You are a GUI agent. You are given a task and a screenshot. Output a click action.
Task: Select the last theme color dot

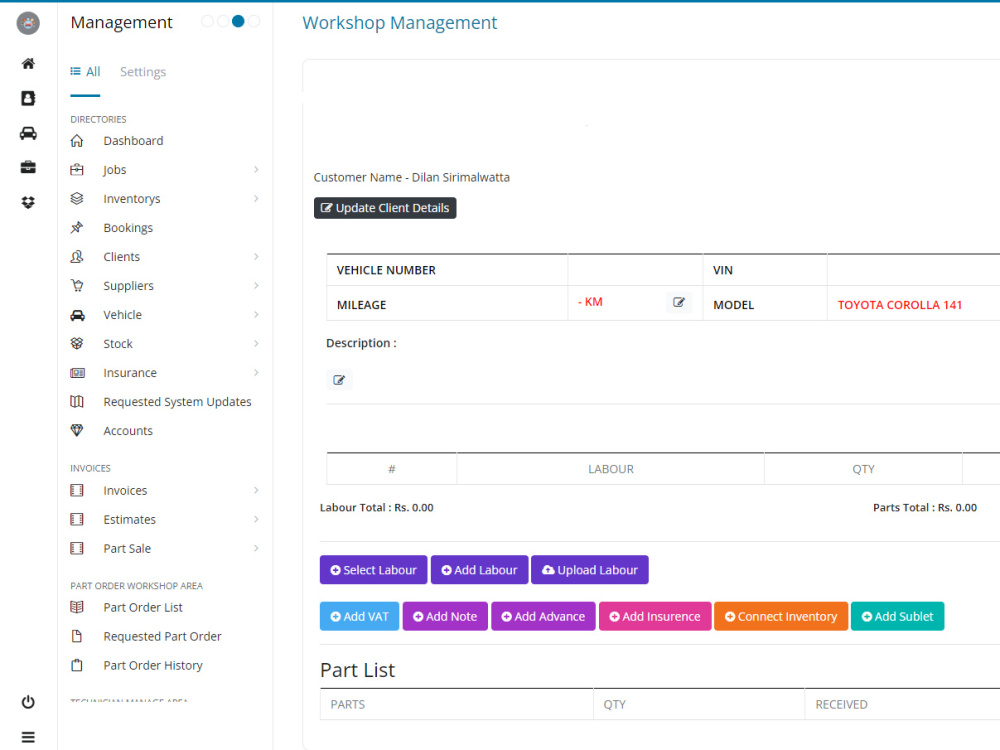pyautogui.click(x=254, y=21)
